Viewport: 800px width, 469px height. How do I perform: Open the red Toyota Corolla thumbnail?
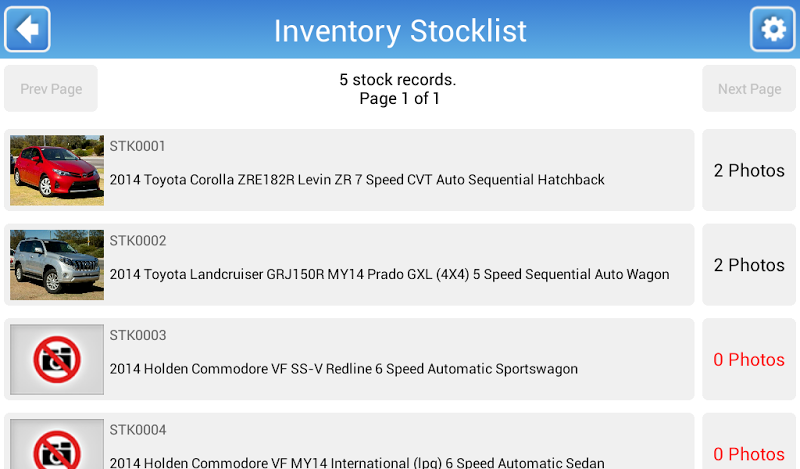click(x=56, y=170)
